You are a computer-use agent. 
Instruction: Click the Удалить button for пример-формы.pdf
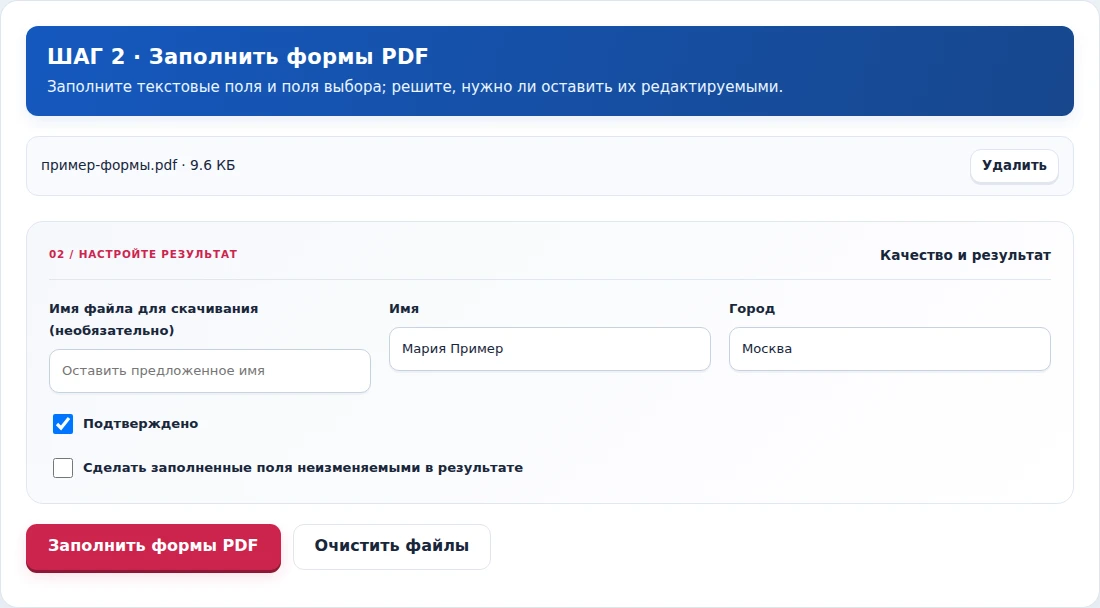[x=1014, y=165]
